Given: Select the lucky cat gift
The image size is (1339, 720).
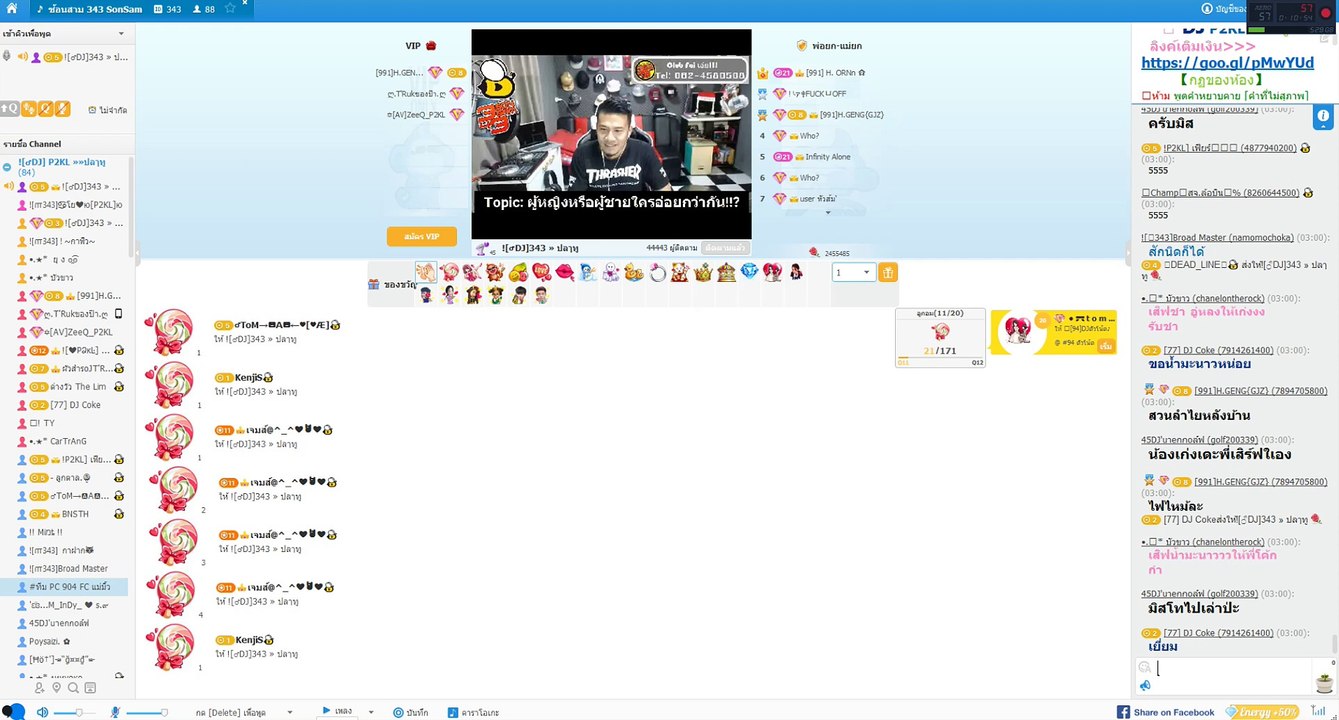Looking at the screenshot, I should pyautogui.click(x=680, y=272).
